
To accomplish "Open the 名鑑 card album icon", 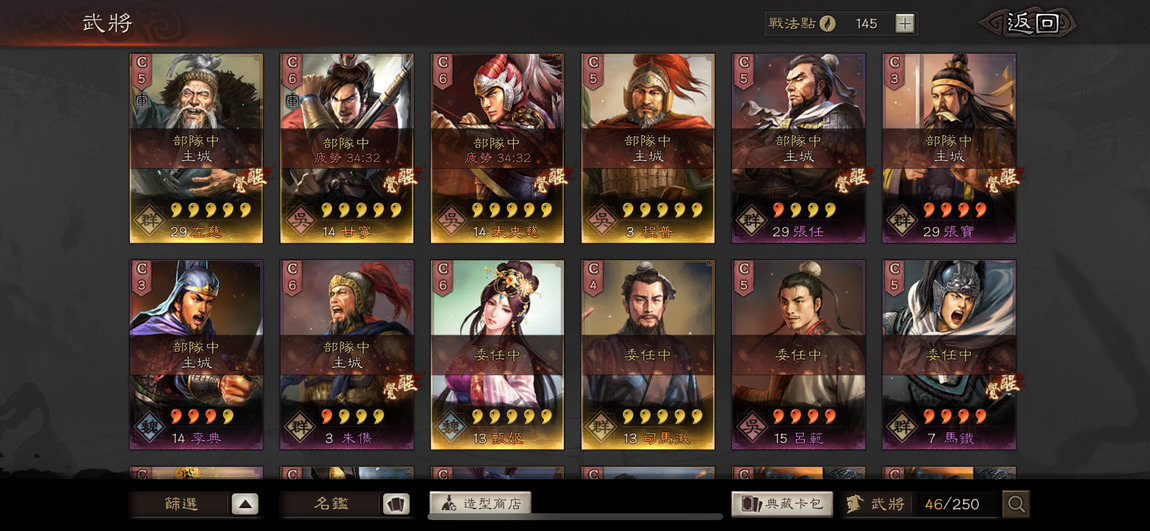I will click(396, 504).
